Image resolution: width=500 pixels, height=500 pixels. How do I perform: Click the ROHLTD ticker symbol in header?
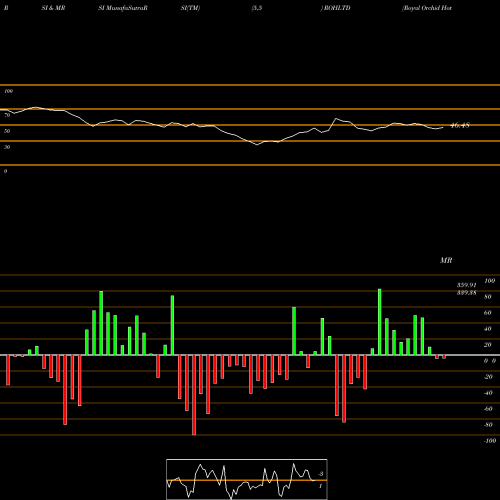point(337,8)
